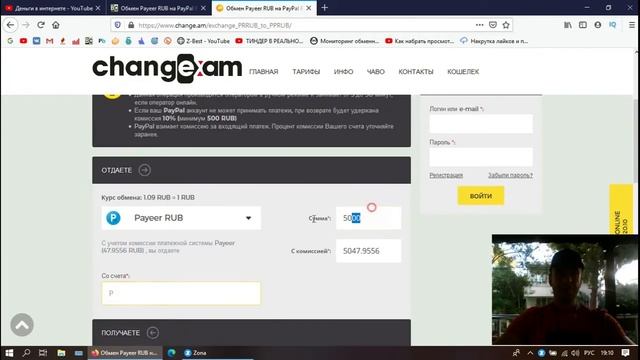This screenshot has height=360, width=640.
Task: Open the КОШЕЛЕК menu item
Action: (463, 72)
